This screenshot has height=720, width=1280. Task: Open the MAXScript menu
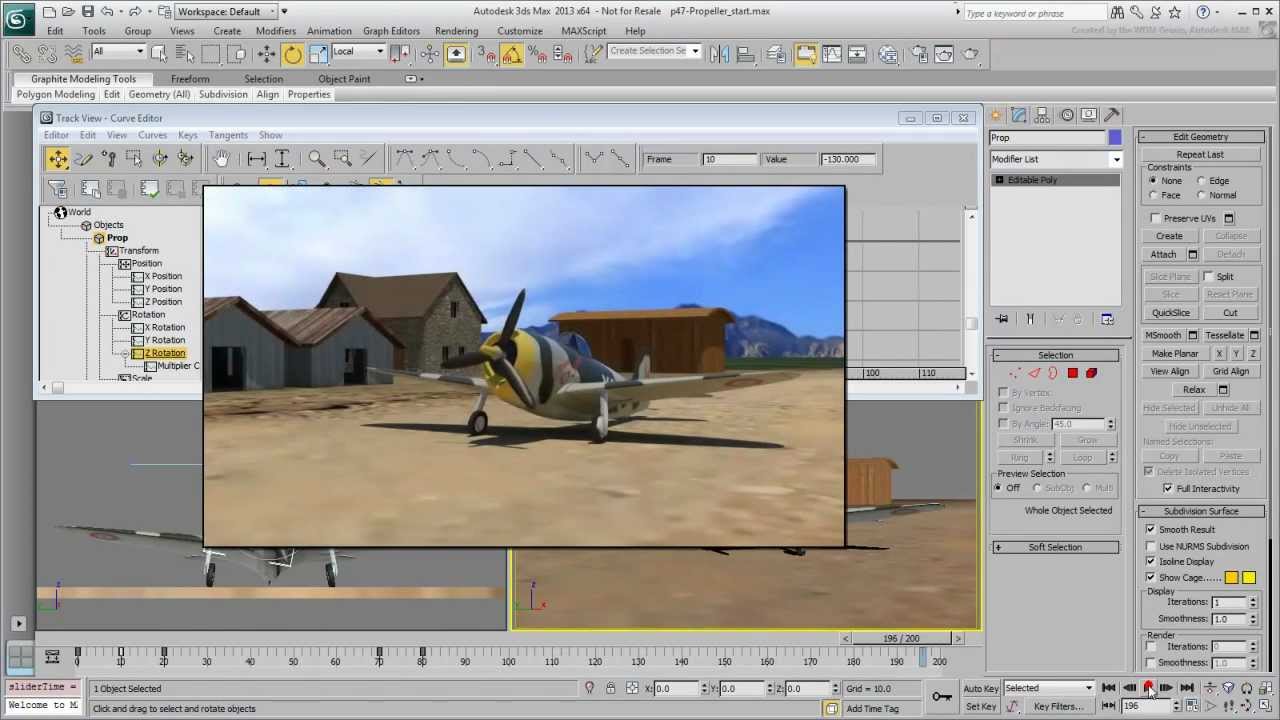(x=583, y=31)
